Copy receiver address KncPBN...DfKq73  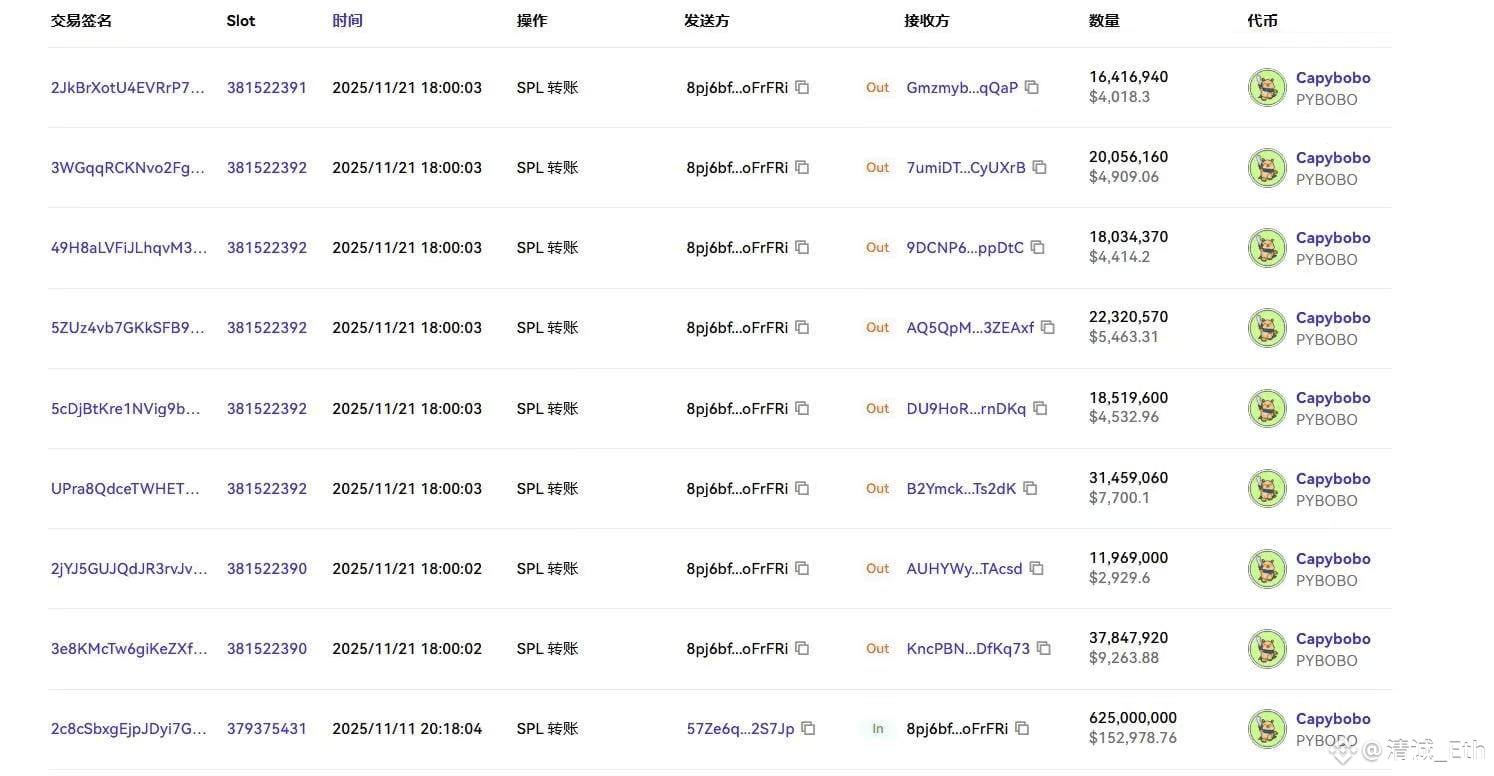tap(1044, 648)
